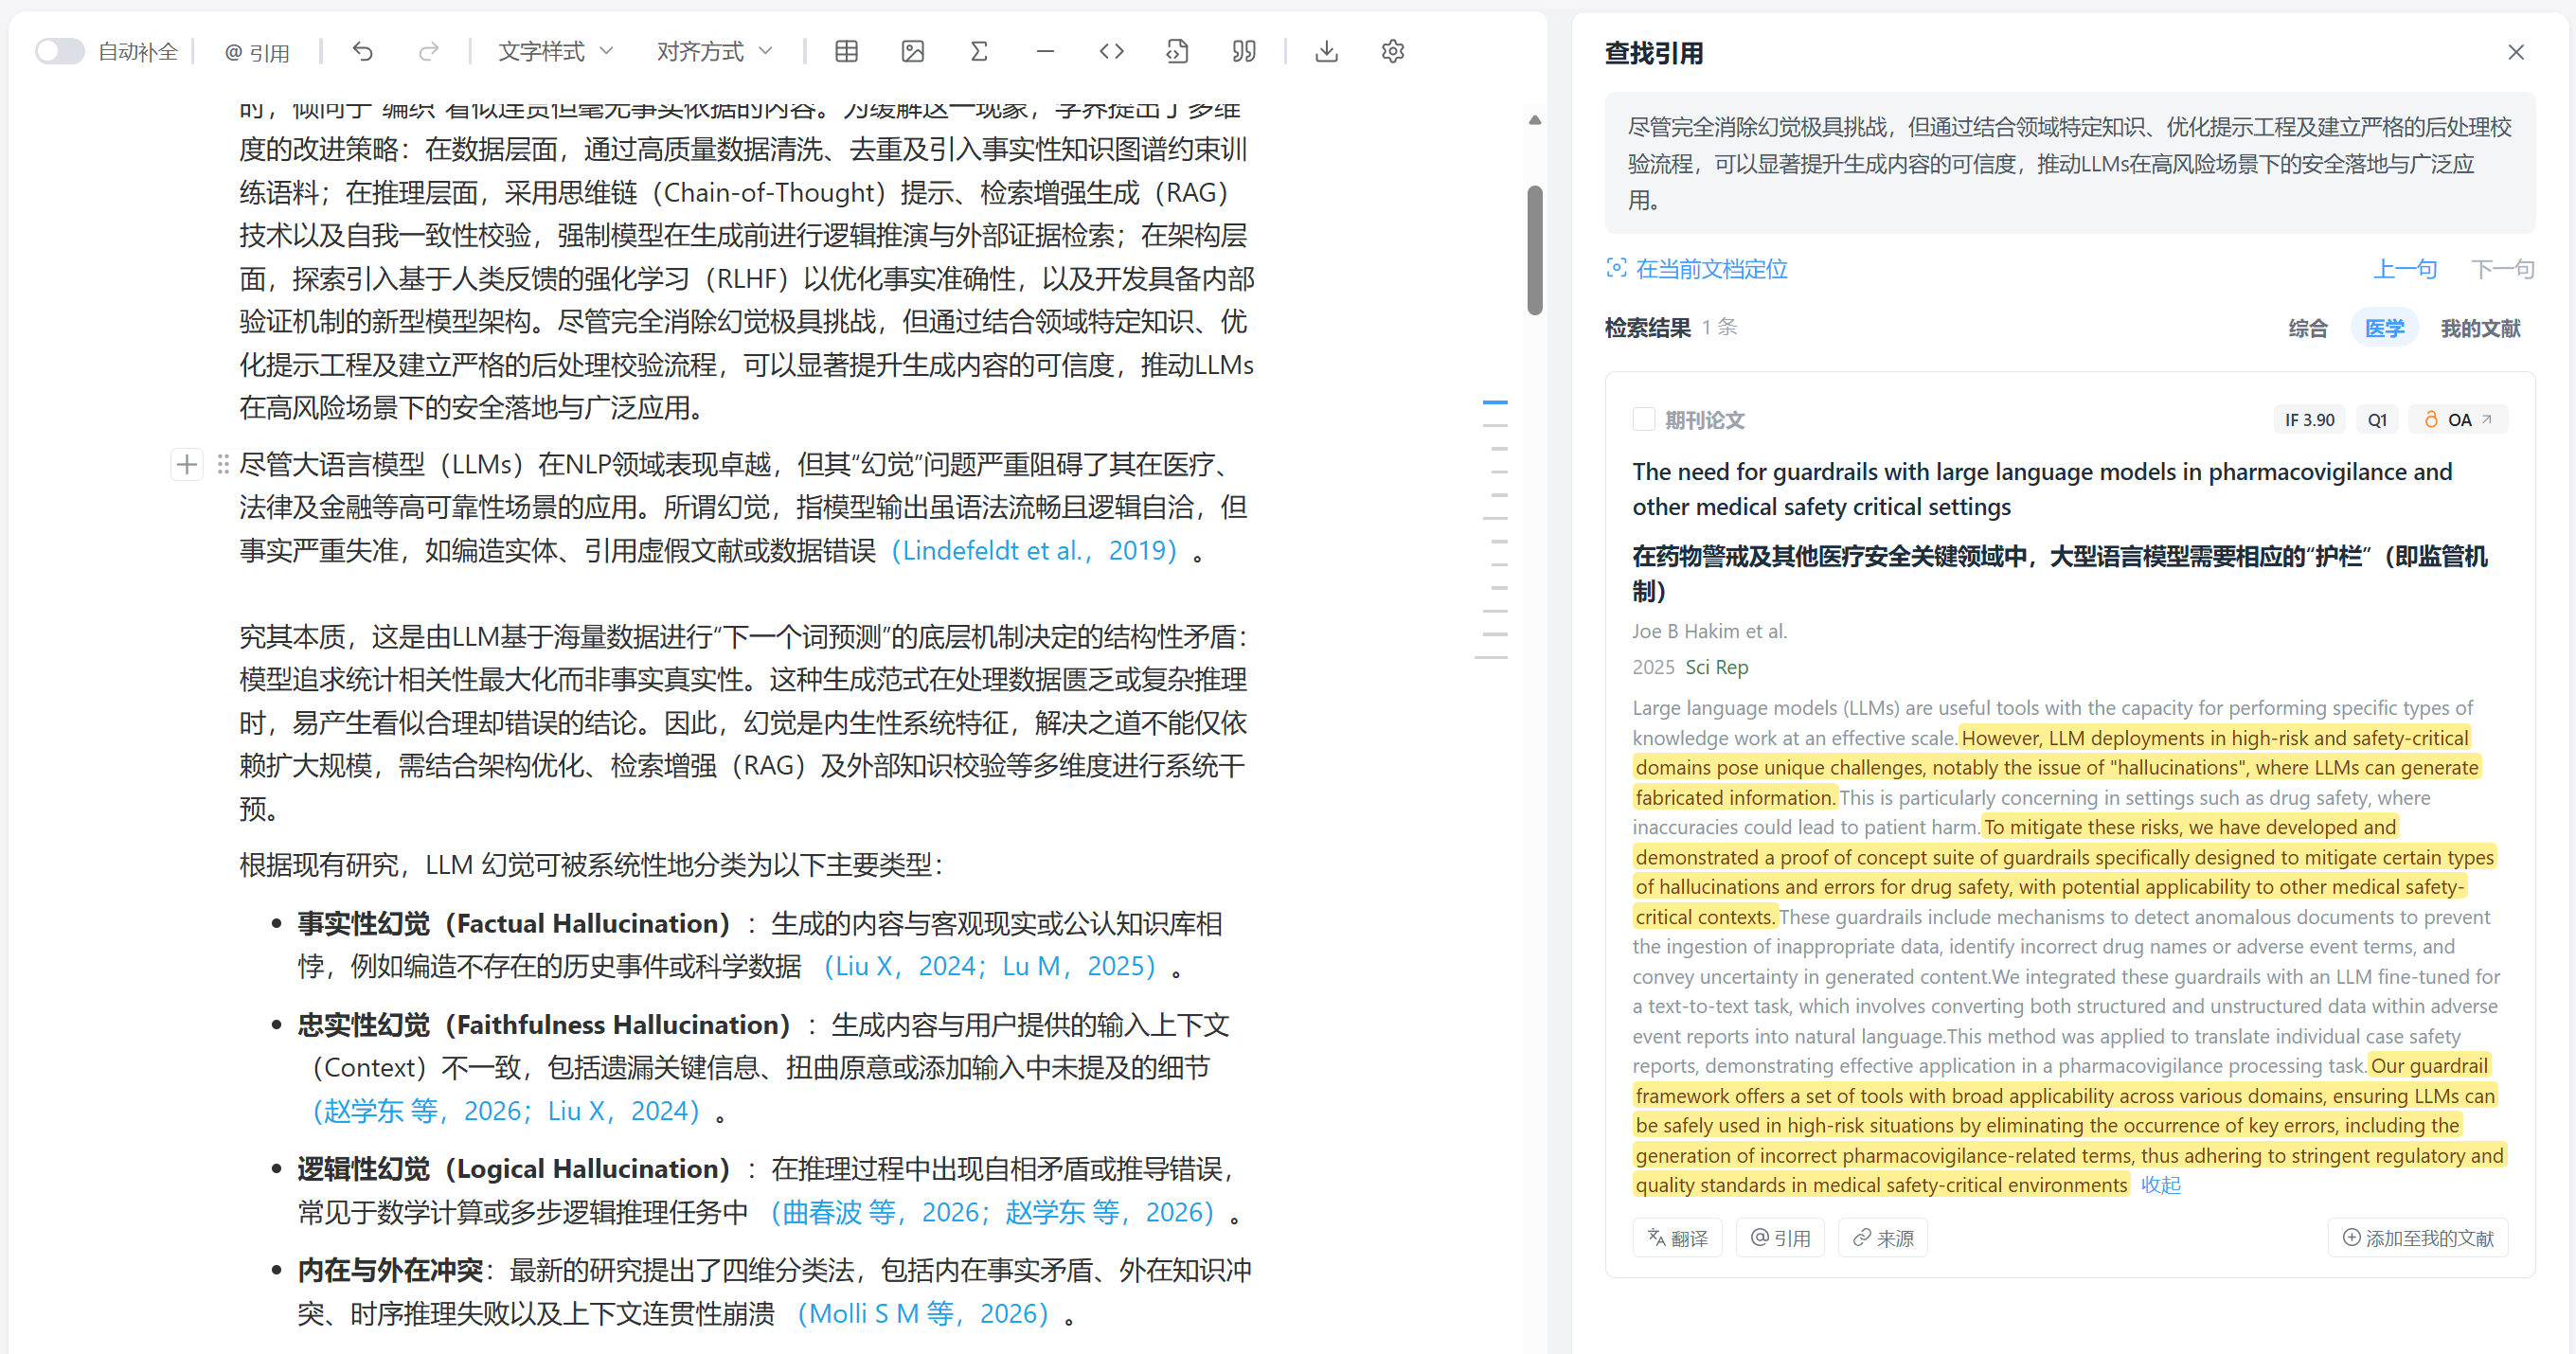
Task: Click the 逻辑性幻觉 (Logical Hallucination) heading text
Action: (x=514, y=1168)
